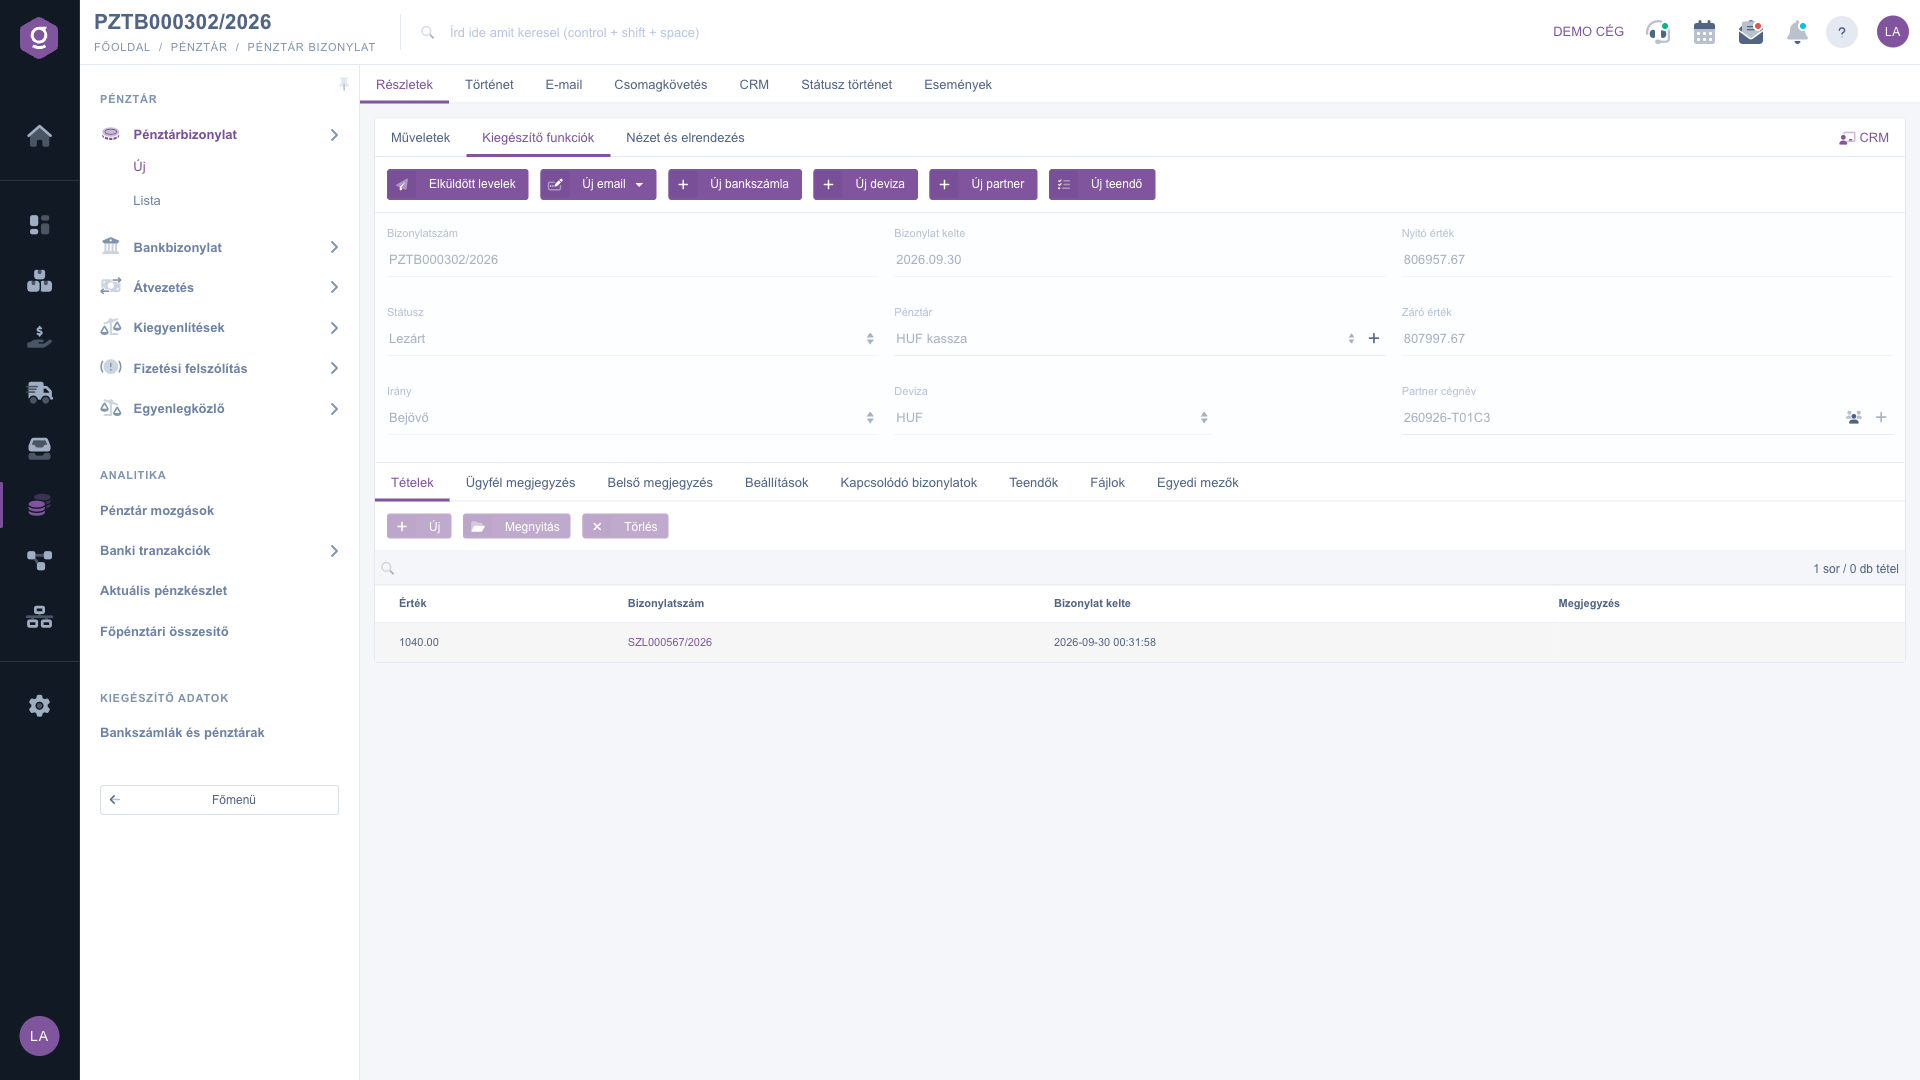1920x1080 pixels.
Task: Open the mail envelope icon in header
Action: tap(1751, 32)
